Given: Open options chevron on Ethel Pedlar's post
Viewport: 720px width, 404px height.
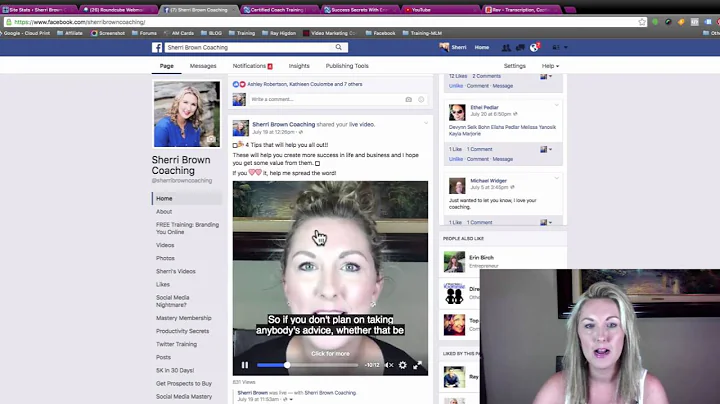Looking at the screenshot, I should 557,106.
